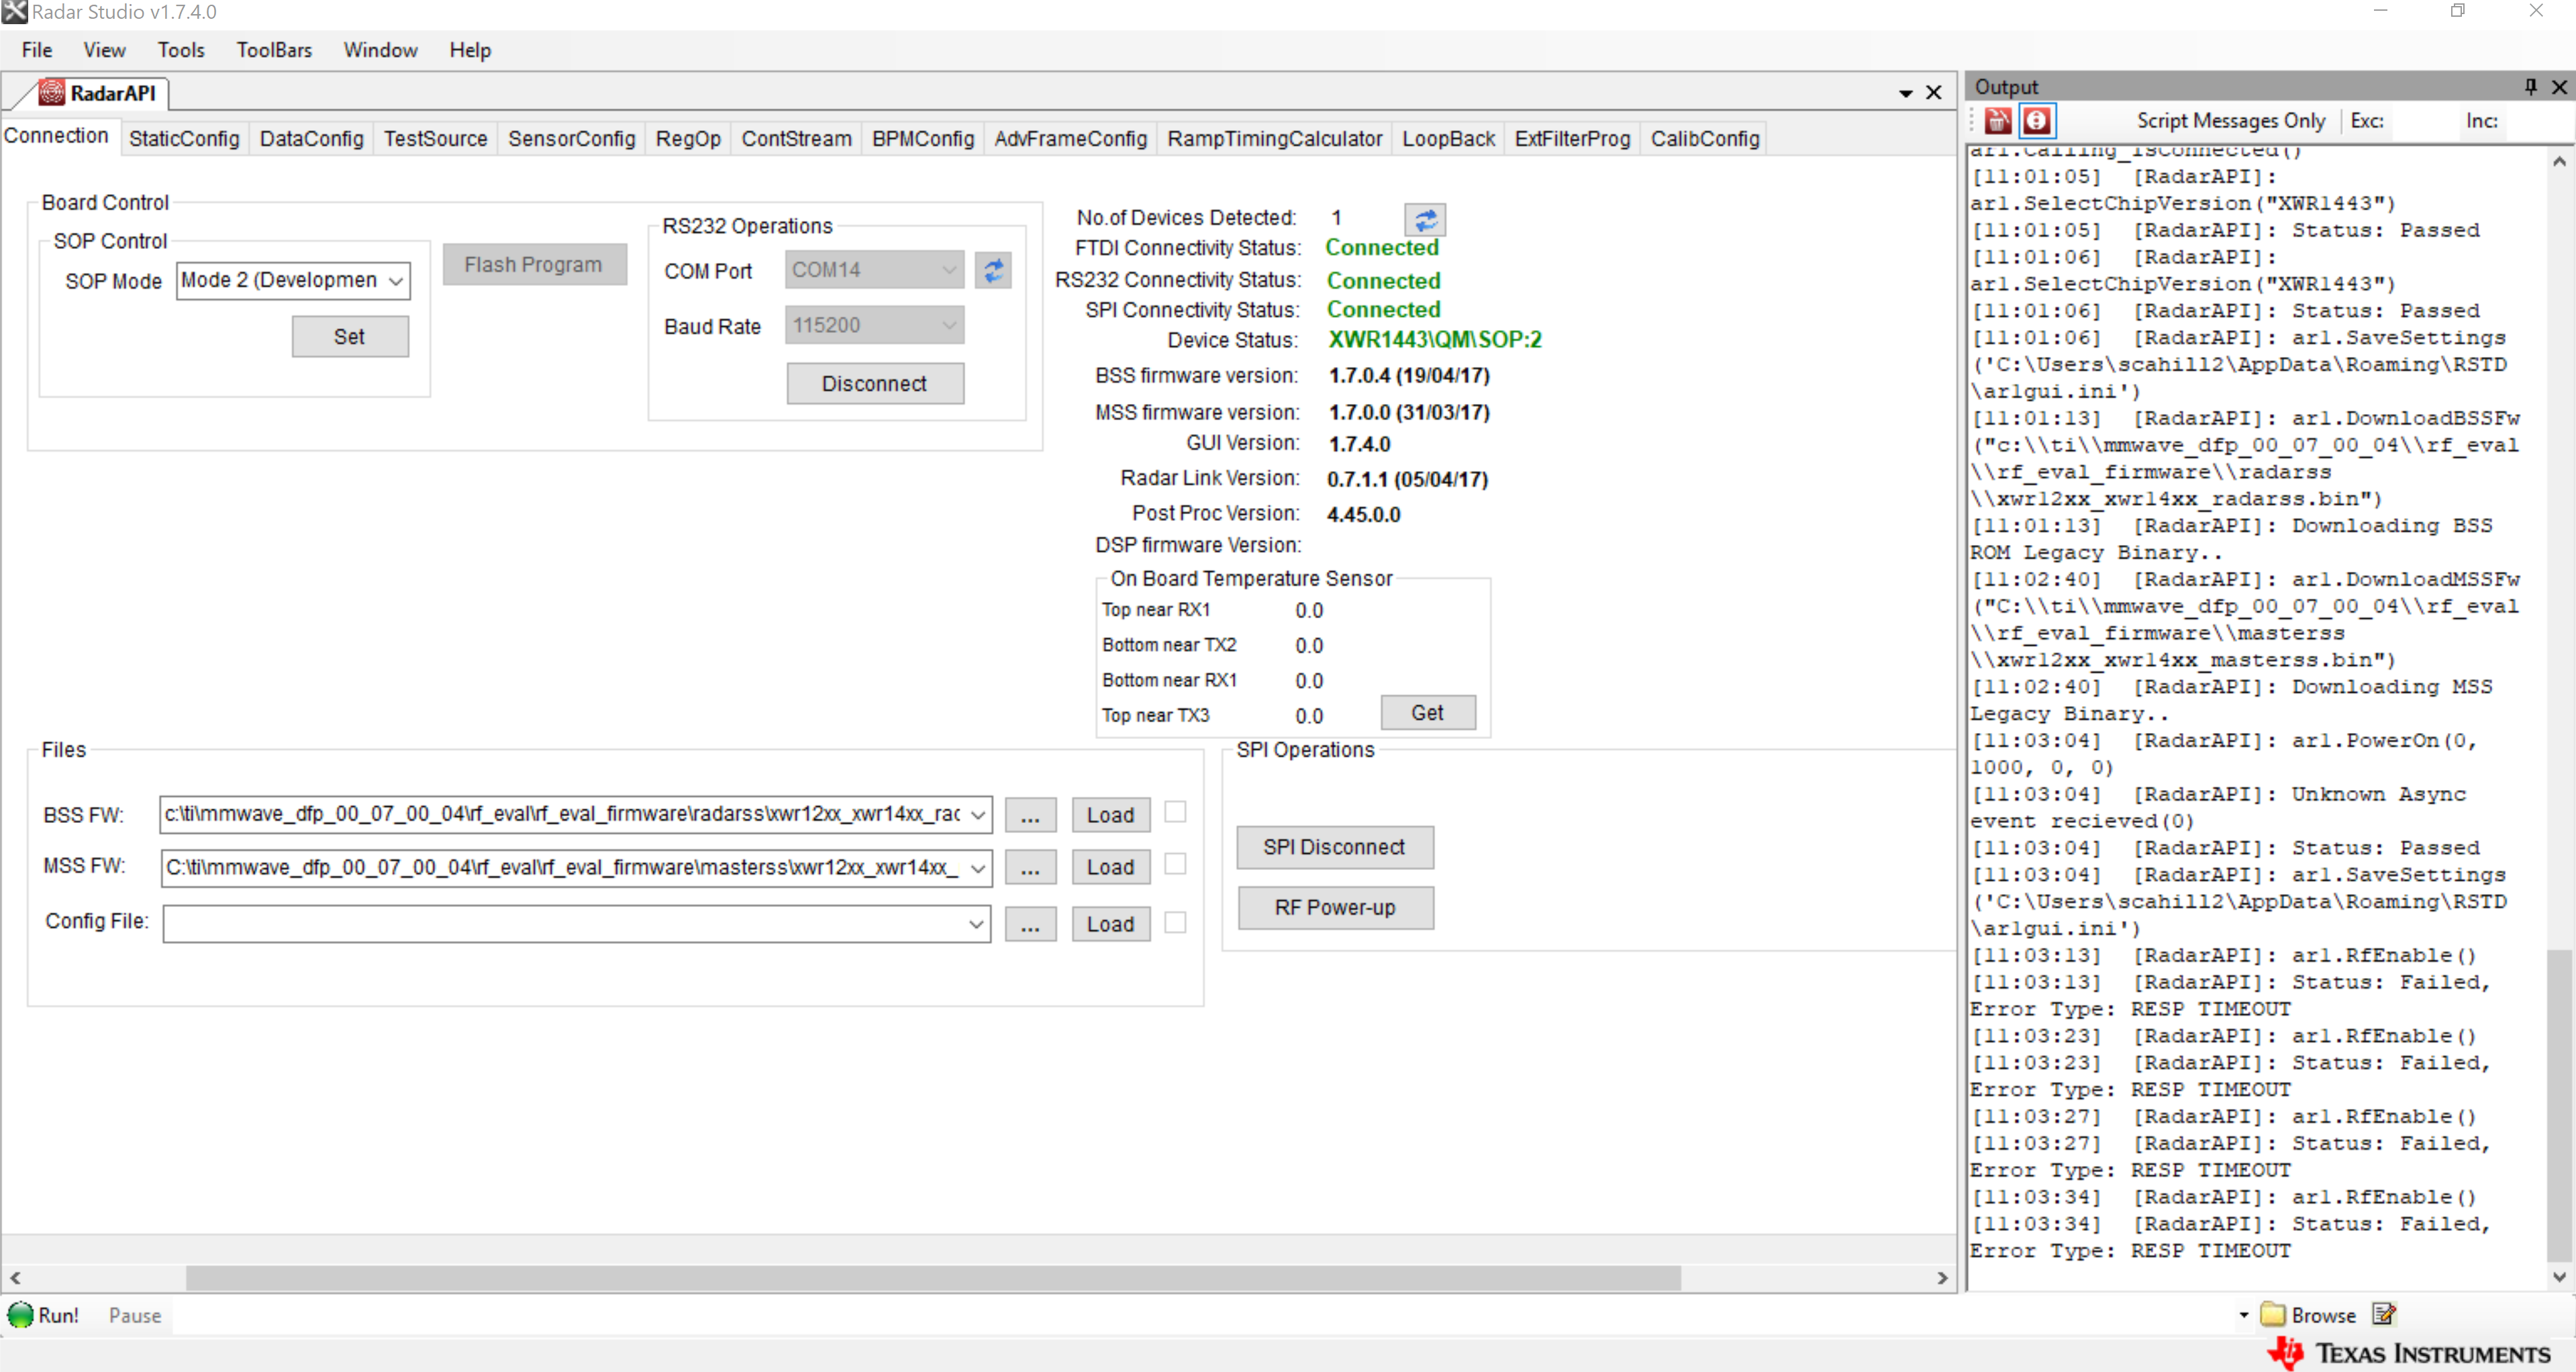This screenshot has height=1372, width=2576.
Task: Browse for a script file
Action: coord(2308,1314)
